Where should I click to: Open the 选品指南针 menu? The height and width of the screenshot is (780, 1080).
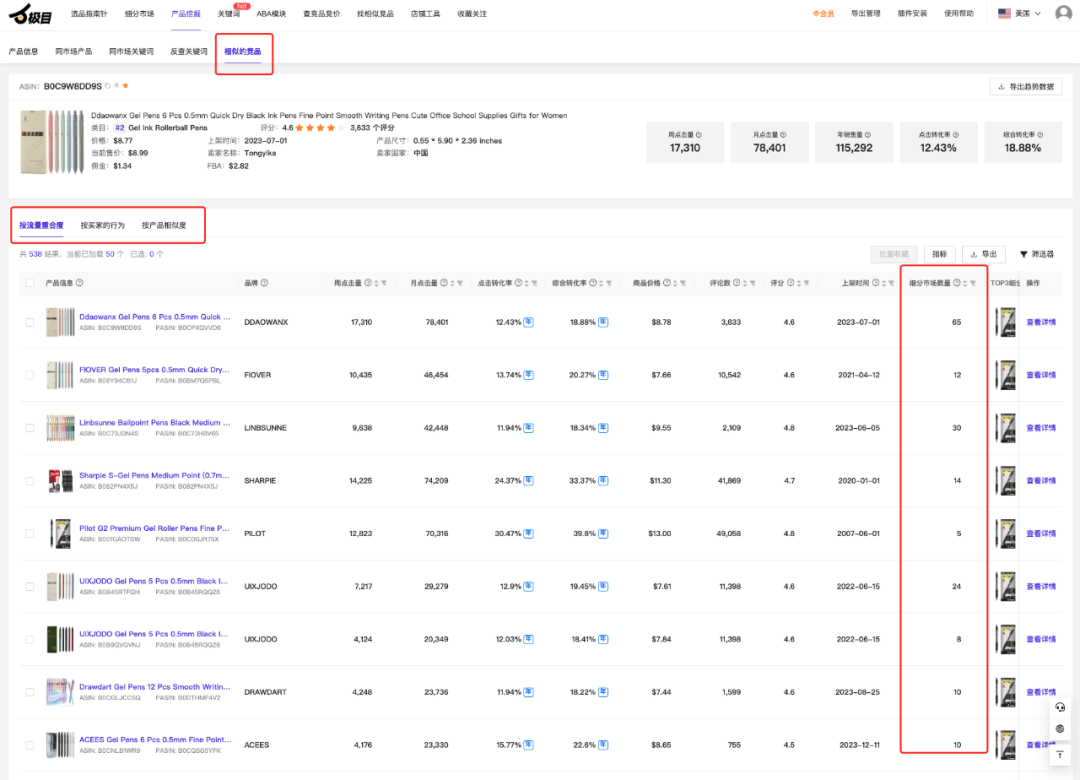click(x=89, y=14)
